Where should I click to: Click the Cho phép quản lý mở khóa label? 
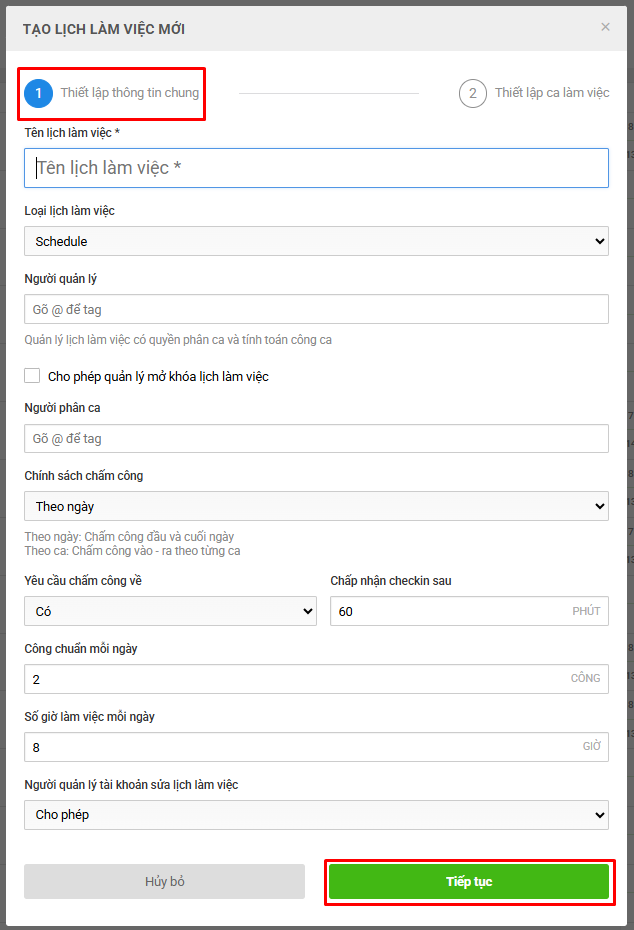pyautogui.click(x=158, y=377)
